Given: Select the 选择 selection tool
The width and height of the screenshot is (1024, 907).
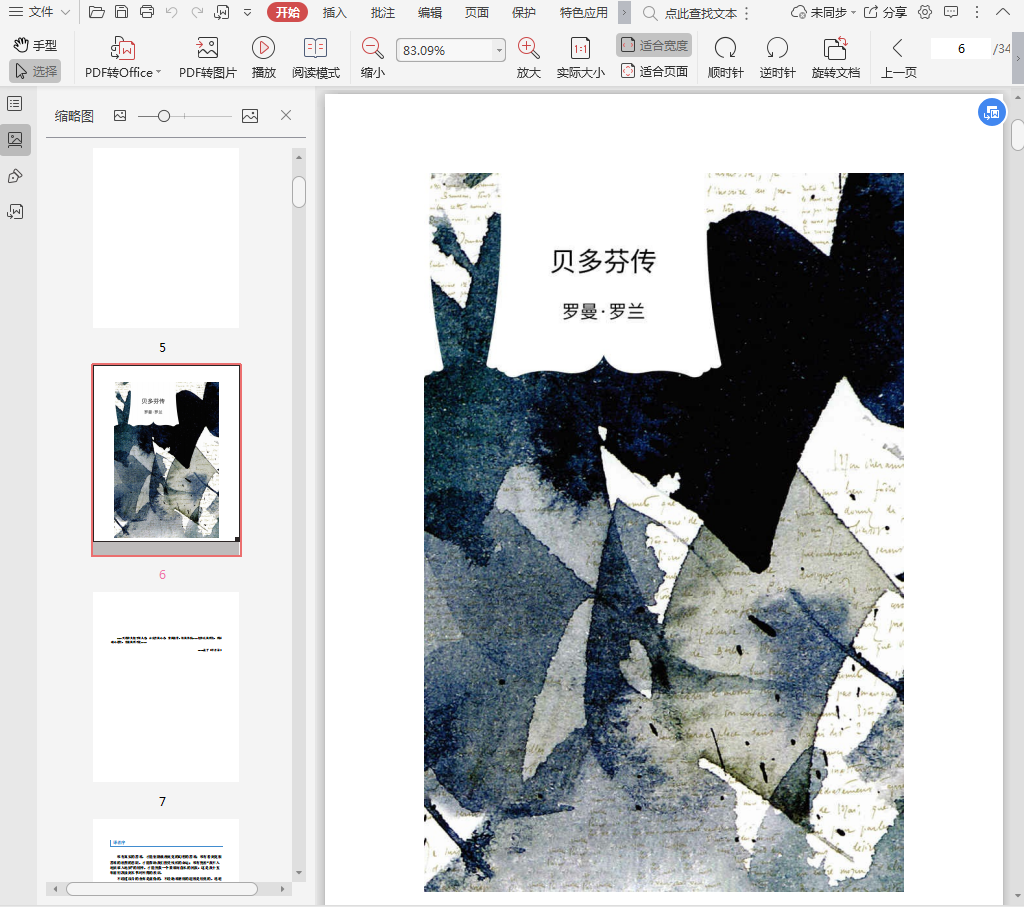Looking at the screenshot, I should [x=35, y=71].
